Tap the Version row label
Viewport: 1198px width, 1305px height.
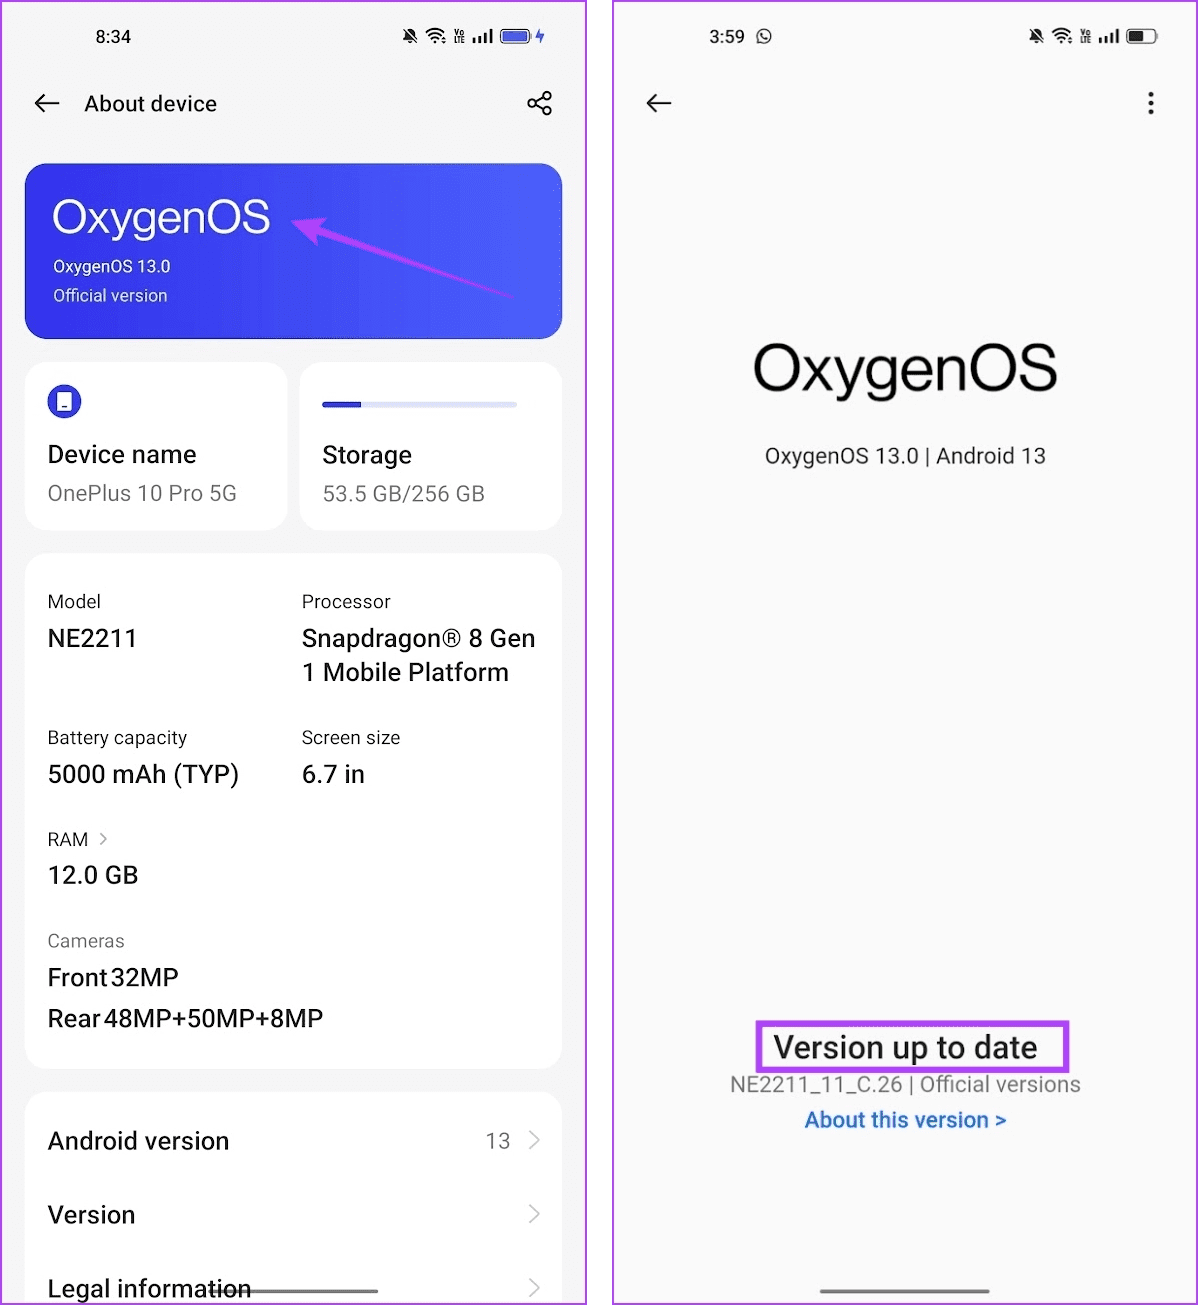92,1215
